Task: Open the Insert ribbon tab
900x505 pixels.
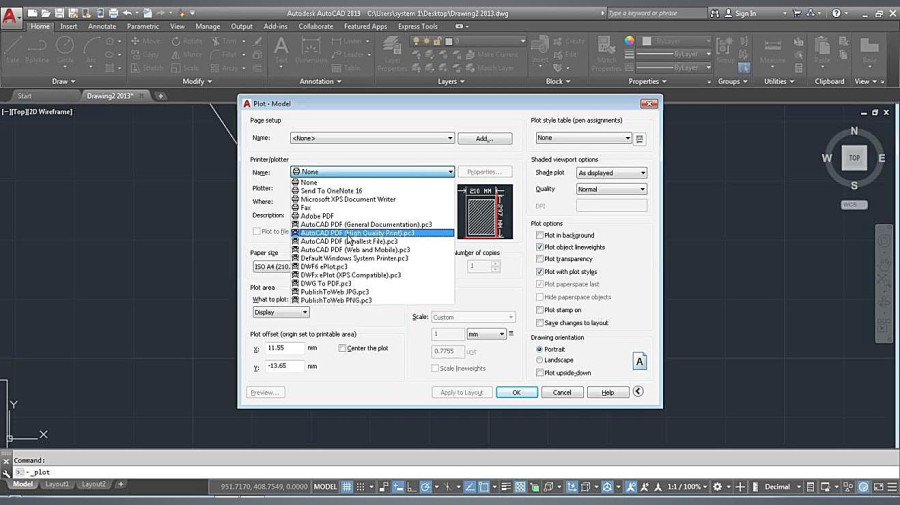Action: (68, 26)
